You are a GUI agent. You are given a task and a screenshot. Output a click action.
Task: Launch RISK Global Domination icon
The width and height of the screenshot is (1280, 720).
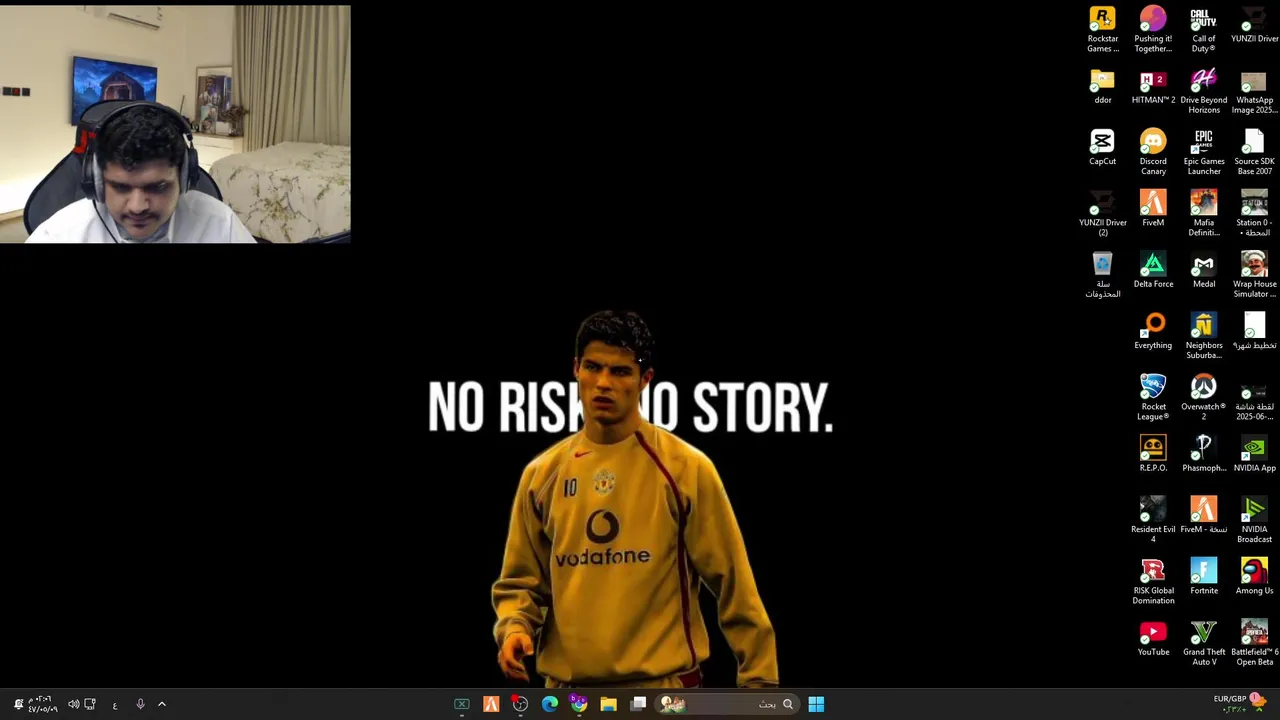tap(1153, 581)
